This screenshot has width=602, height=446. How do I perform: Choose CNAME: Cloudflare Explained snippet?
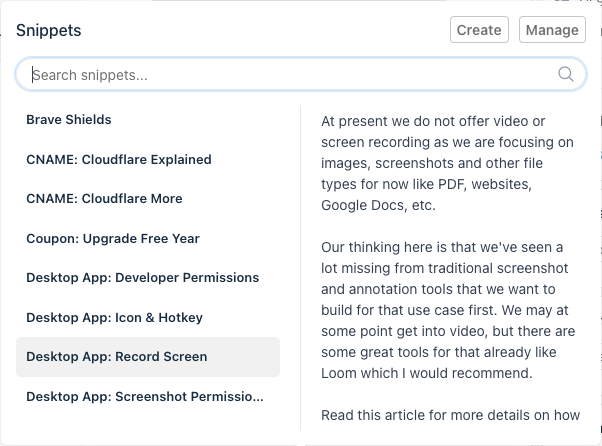point(148,159)
